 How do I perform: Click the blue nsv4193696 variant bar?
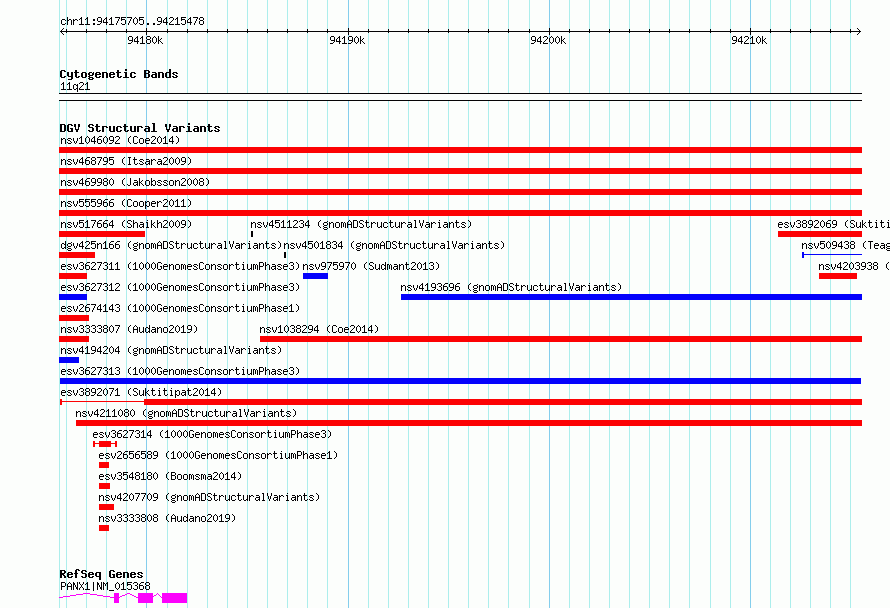click(631, 297)
